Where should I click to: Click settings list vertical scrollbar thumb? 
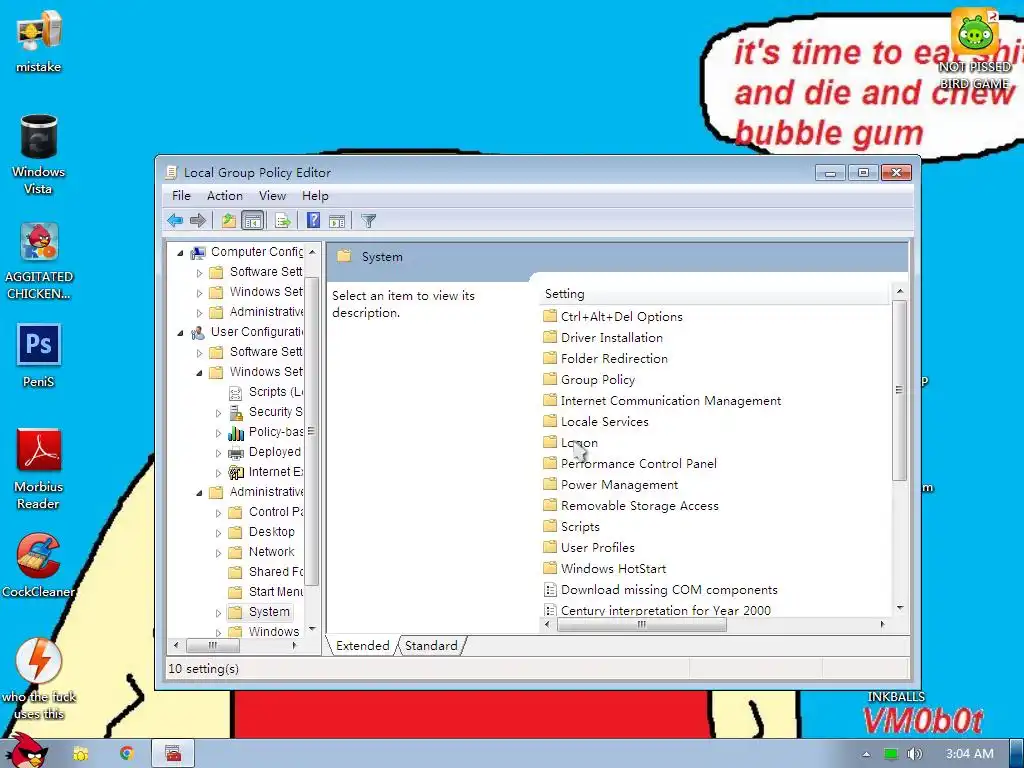click(x=899, y=390)
